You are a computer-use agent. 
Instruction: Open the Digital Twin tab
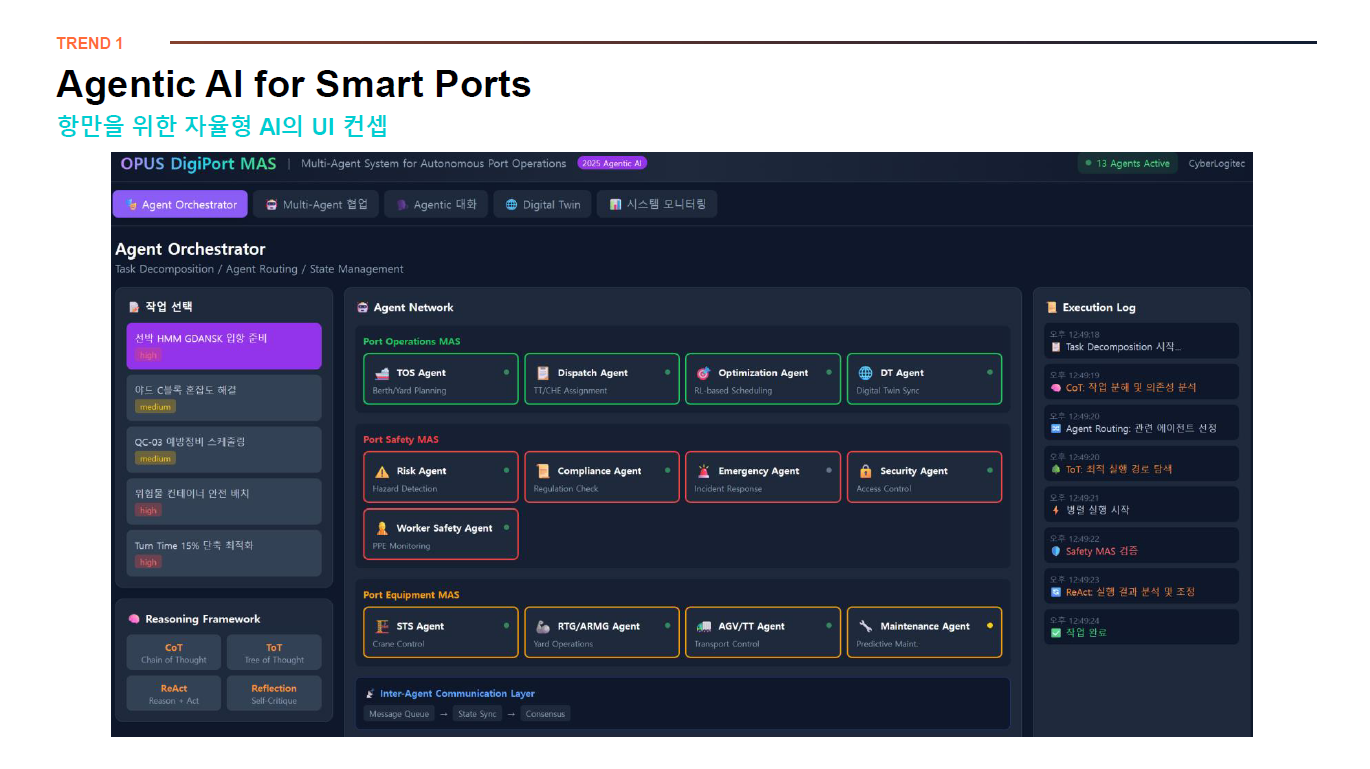click(542, 205)
